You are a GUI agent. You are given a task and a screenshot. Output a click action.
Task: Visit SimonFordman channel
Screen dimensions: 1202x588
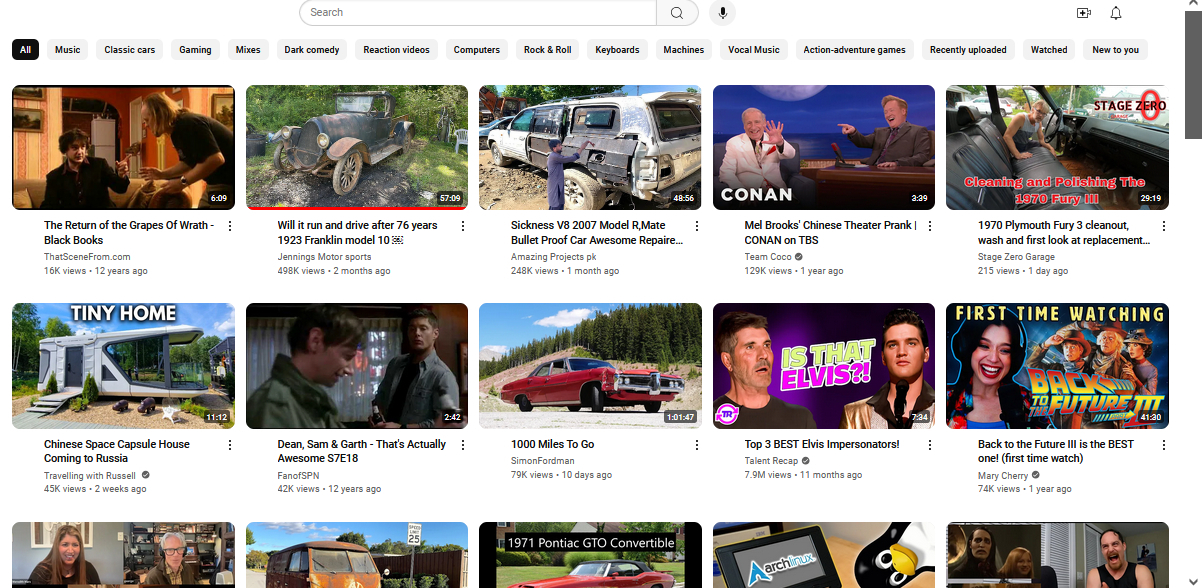pyautogui.click(x=543, y=461)
